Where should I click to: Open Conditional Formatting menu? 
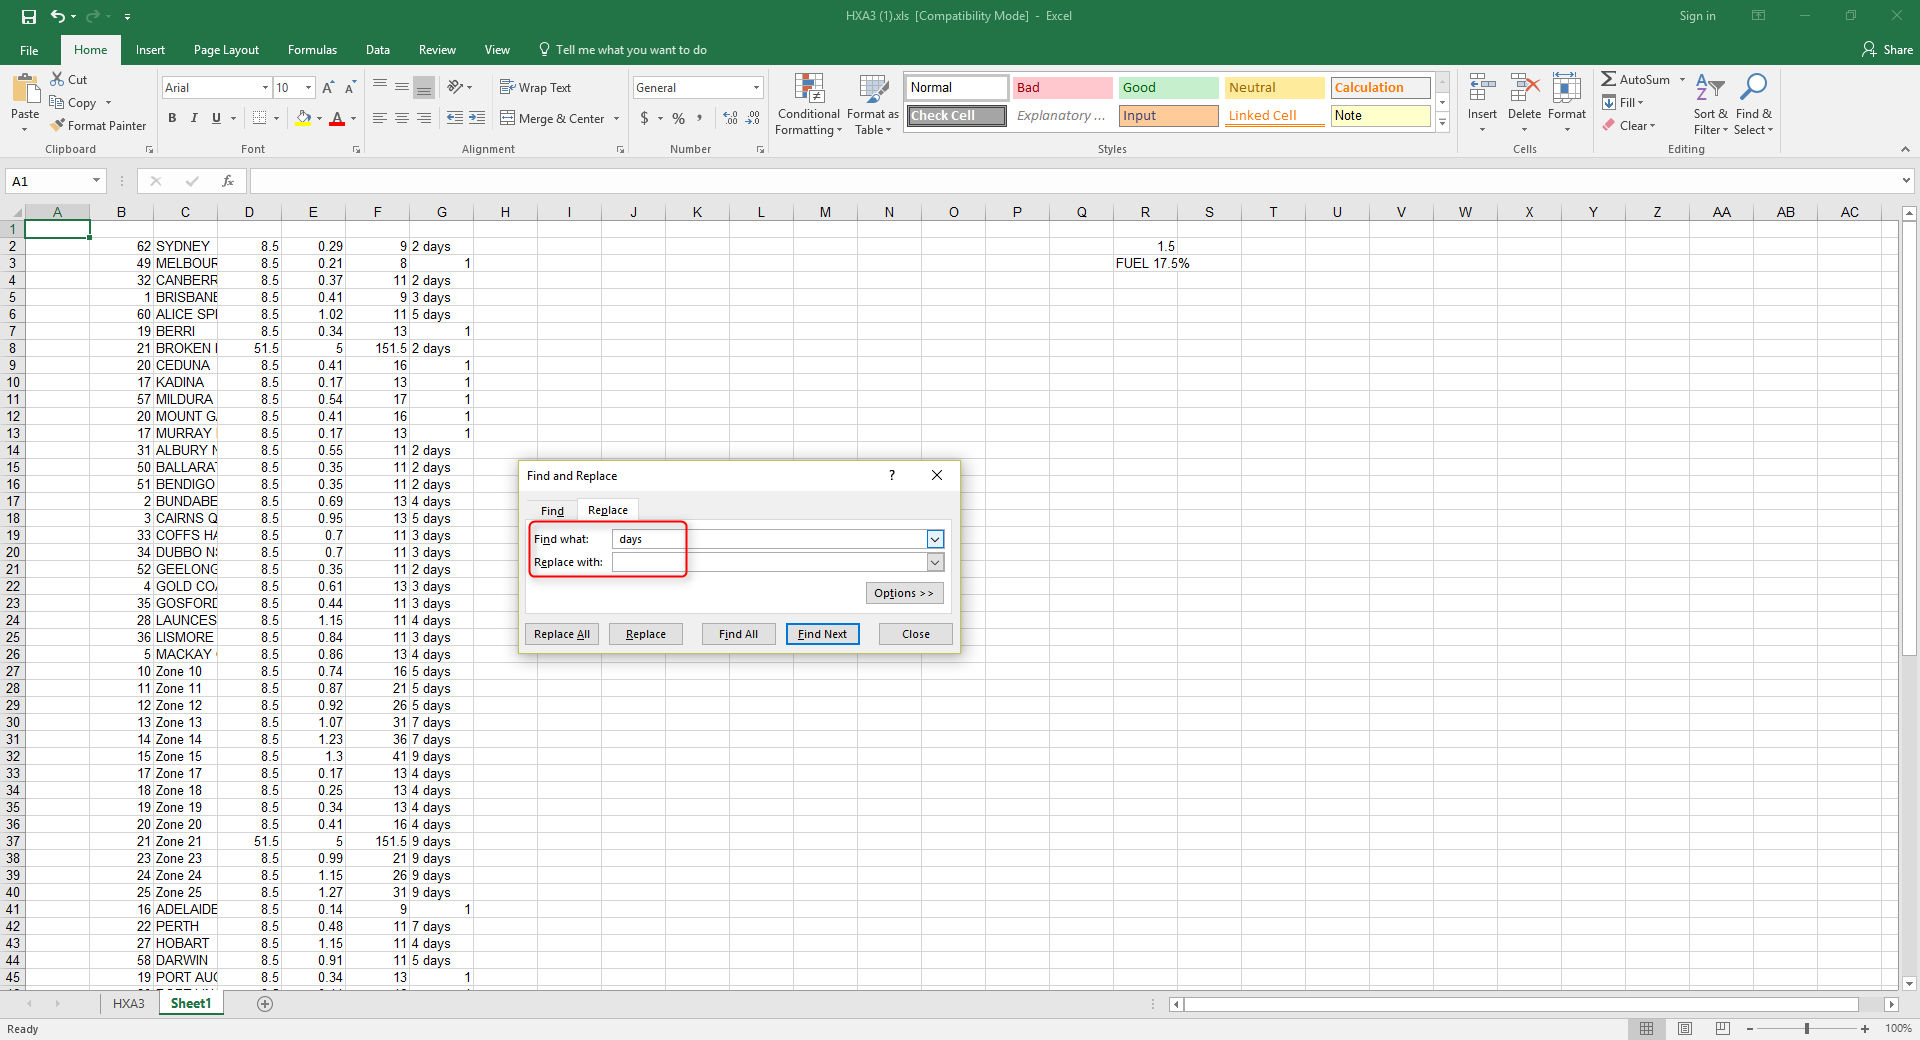[x=808, y=104]
